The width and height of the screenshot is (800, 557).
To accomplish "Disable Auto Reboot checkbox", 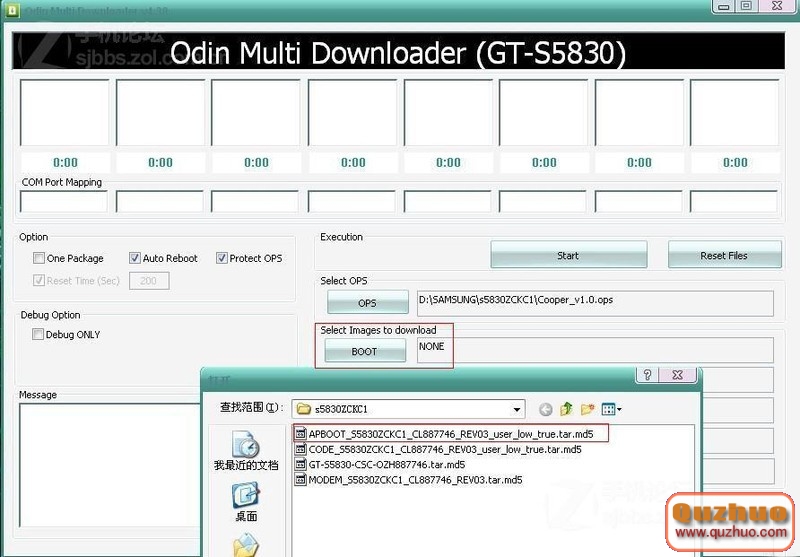I will pos(135,258).
